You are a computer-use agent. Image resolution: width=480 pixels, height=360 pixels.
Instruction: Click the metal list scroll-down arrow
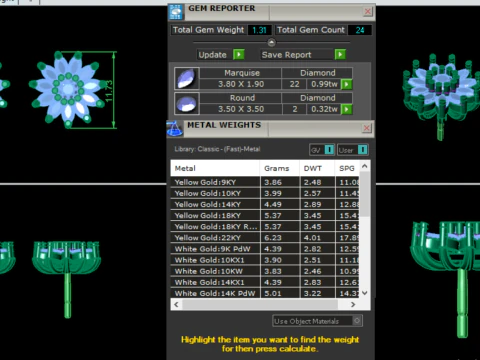click(x=365, y=293)
